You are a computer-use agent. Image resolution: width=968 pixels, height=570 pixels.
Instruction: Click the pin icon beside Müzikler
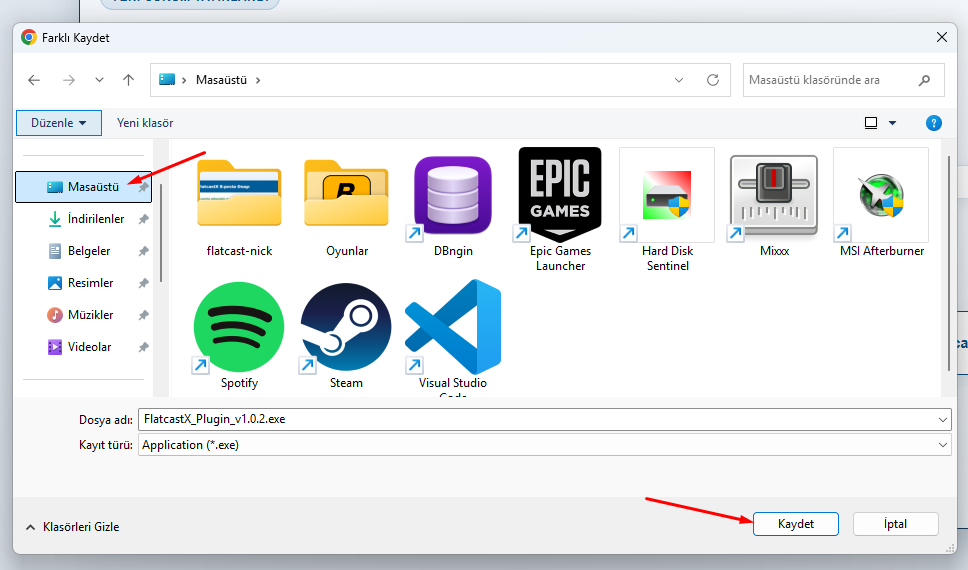click(143, 315)
